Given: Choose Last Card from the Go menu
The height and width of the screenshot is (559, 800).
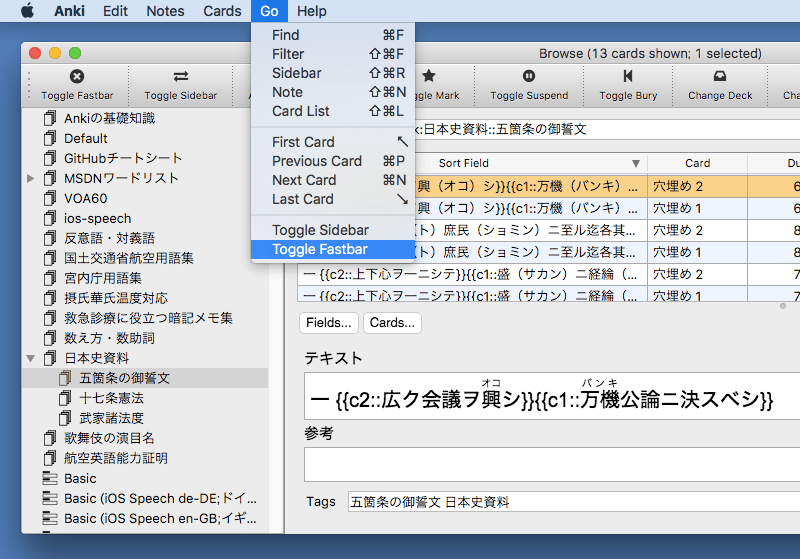Looking at the screenshot, I should (333, 199).
